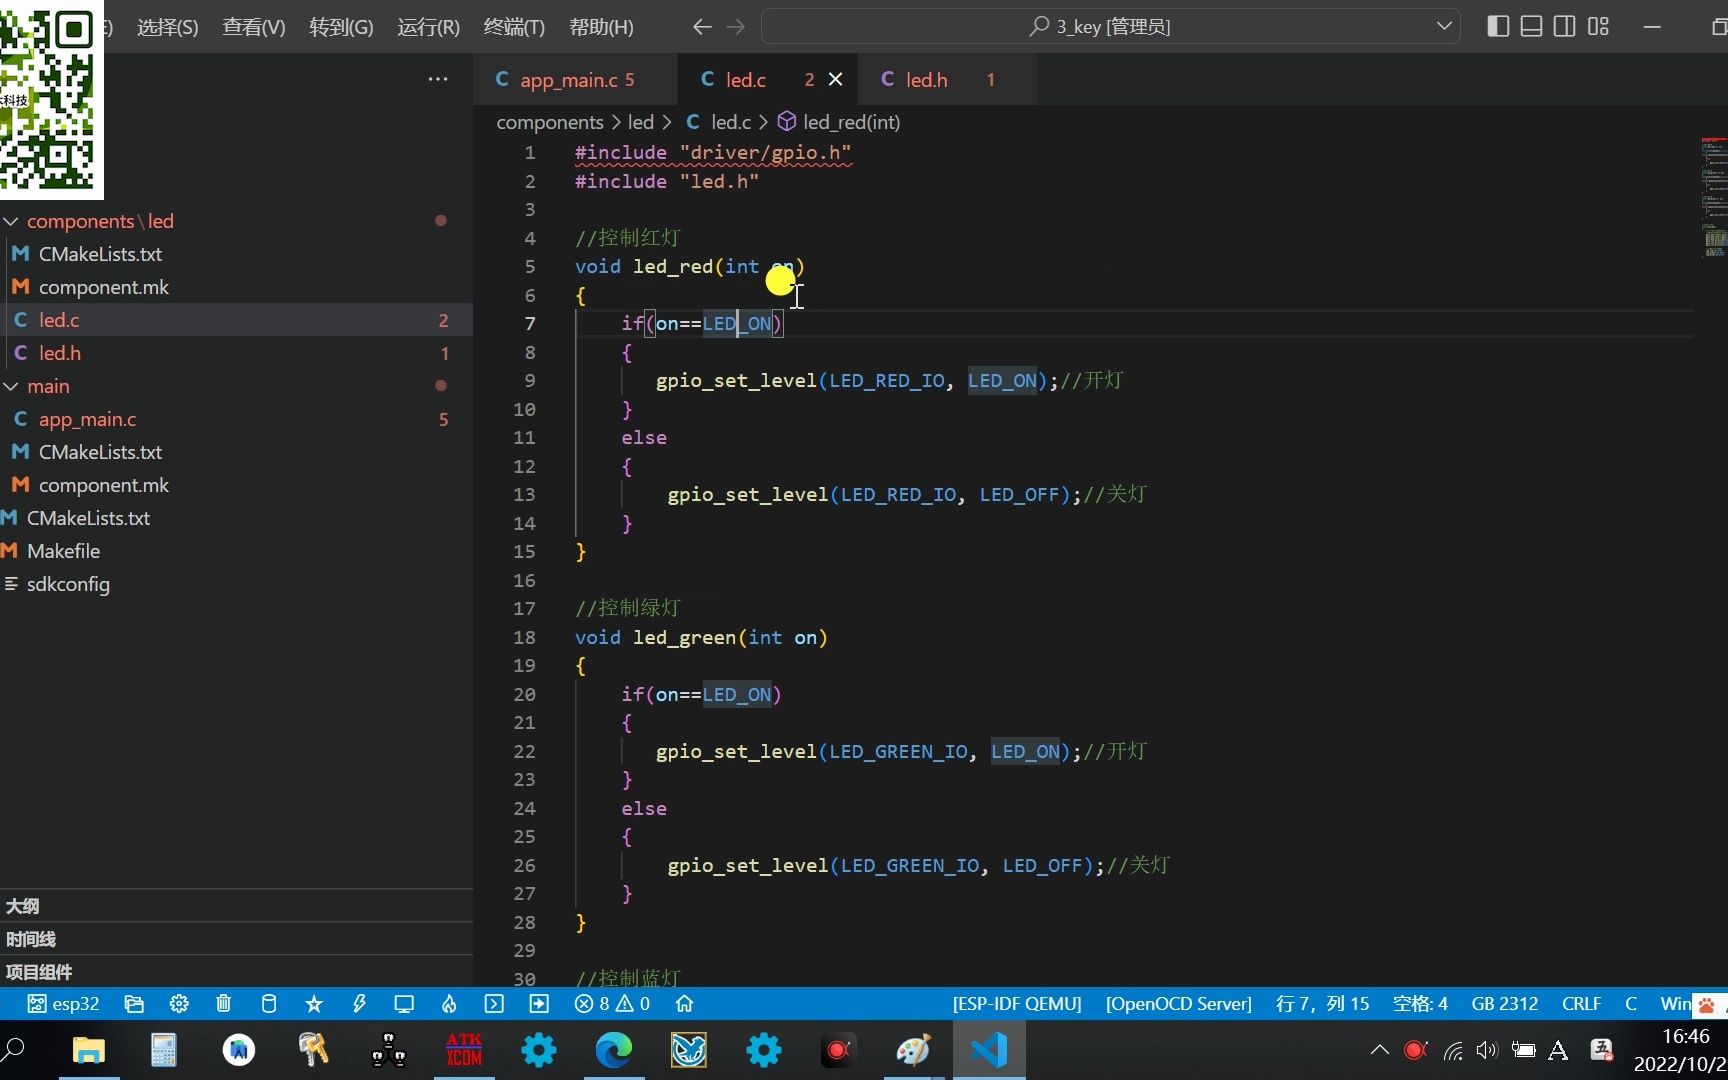
Task: Open the 查看(V) menu
Action: tap(253, 27)
